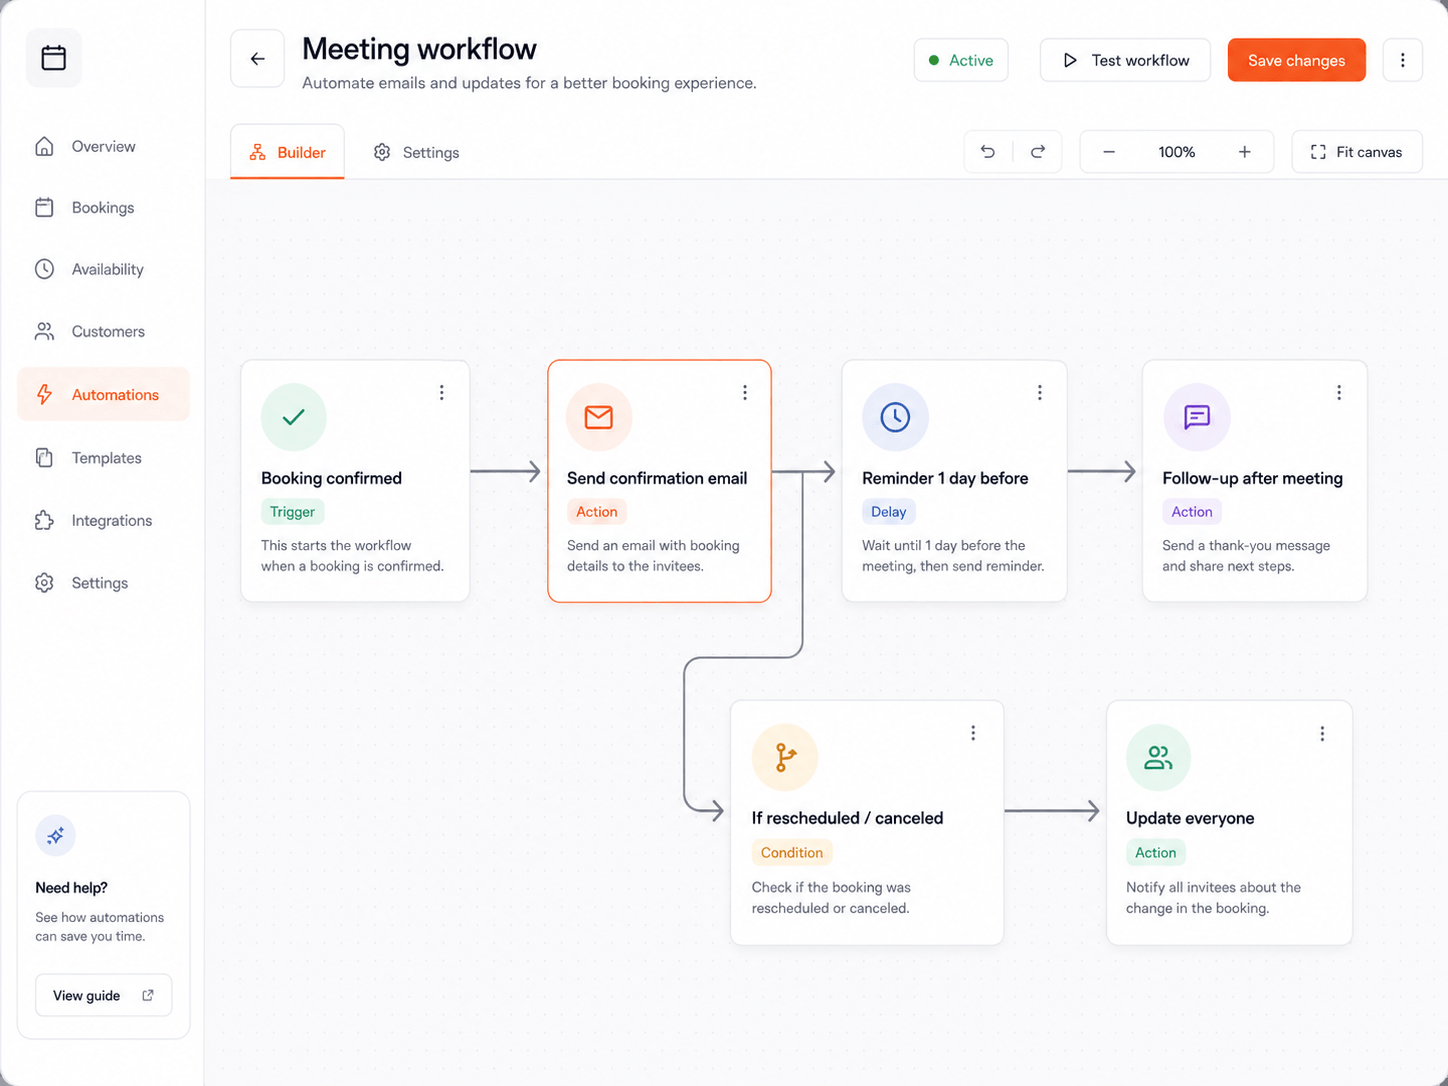Click the Bookings calendar icon

pos(44,207)
